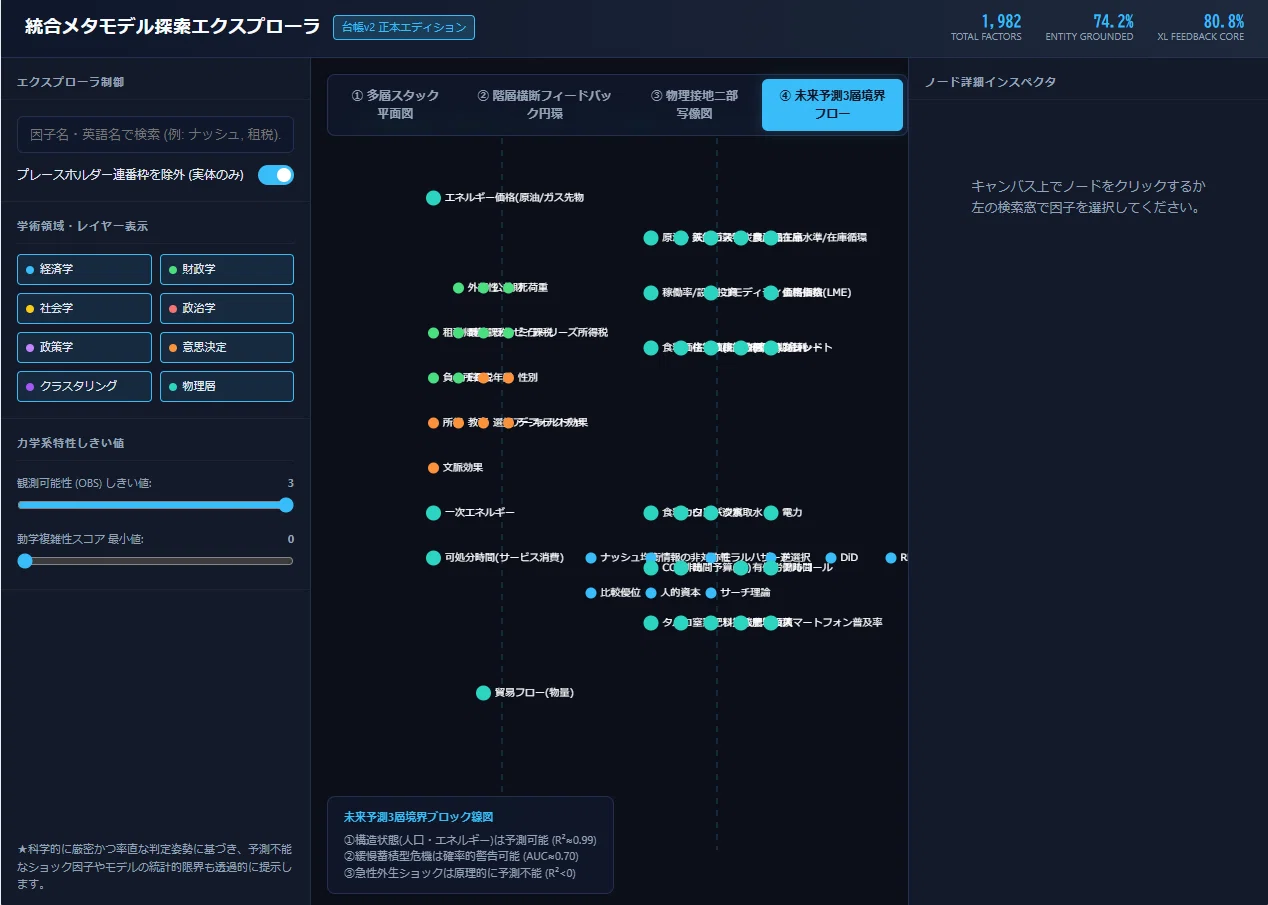The height and width of the screenshot is (905, 1268).
Task: Select the orange 性別 node
Action: coord(508,378)
